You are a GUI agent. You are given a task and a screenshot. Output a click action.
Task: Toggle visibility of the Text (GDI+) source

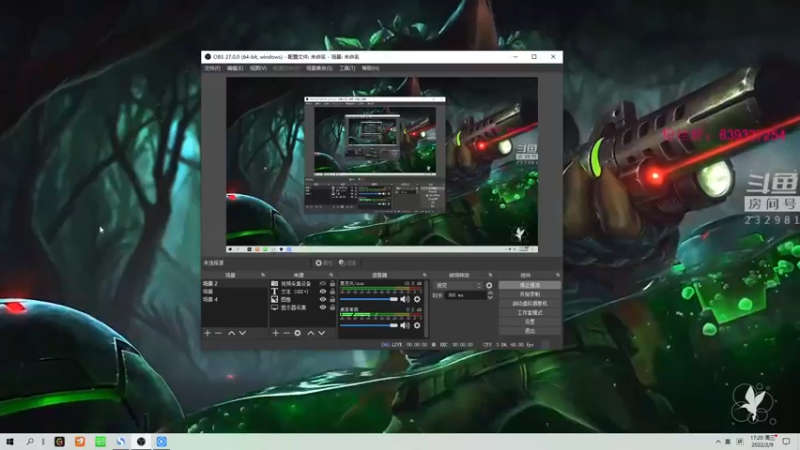[322, 291]
